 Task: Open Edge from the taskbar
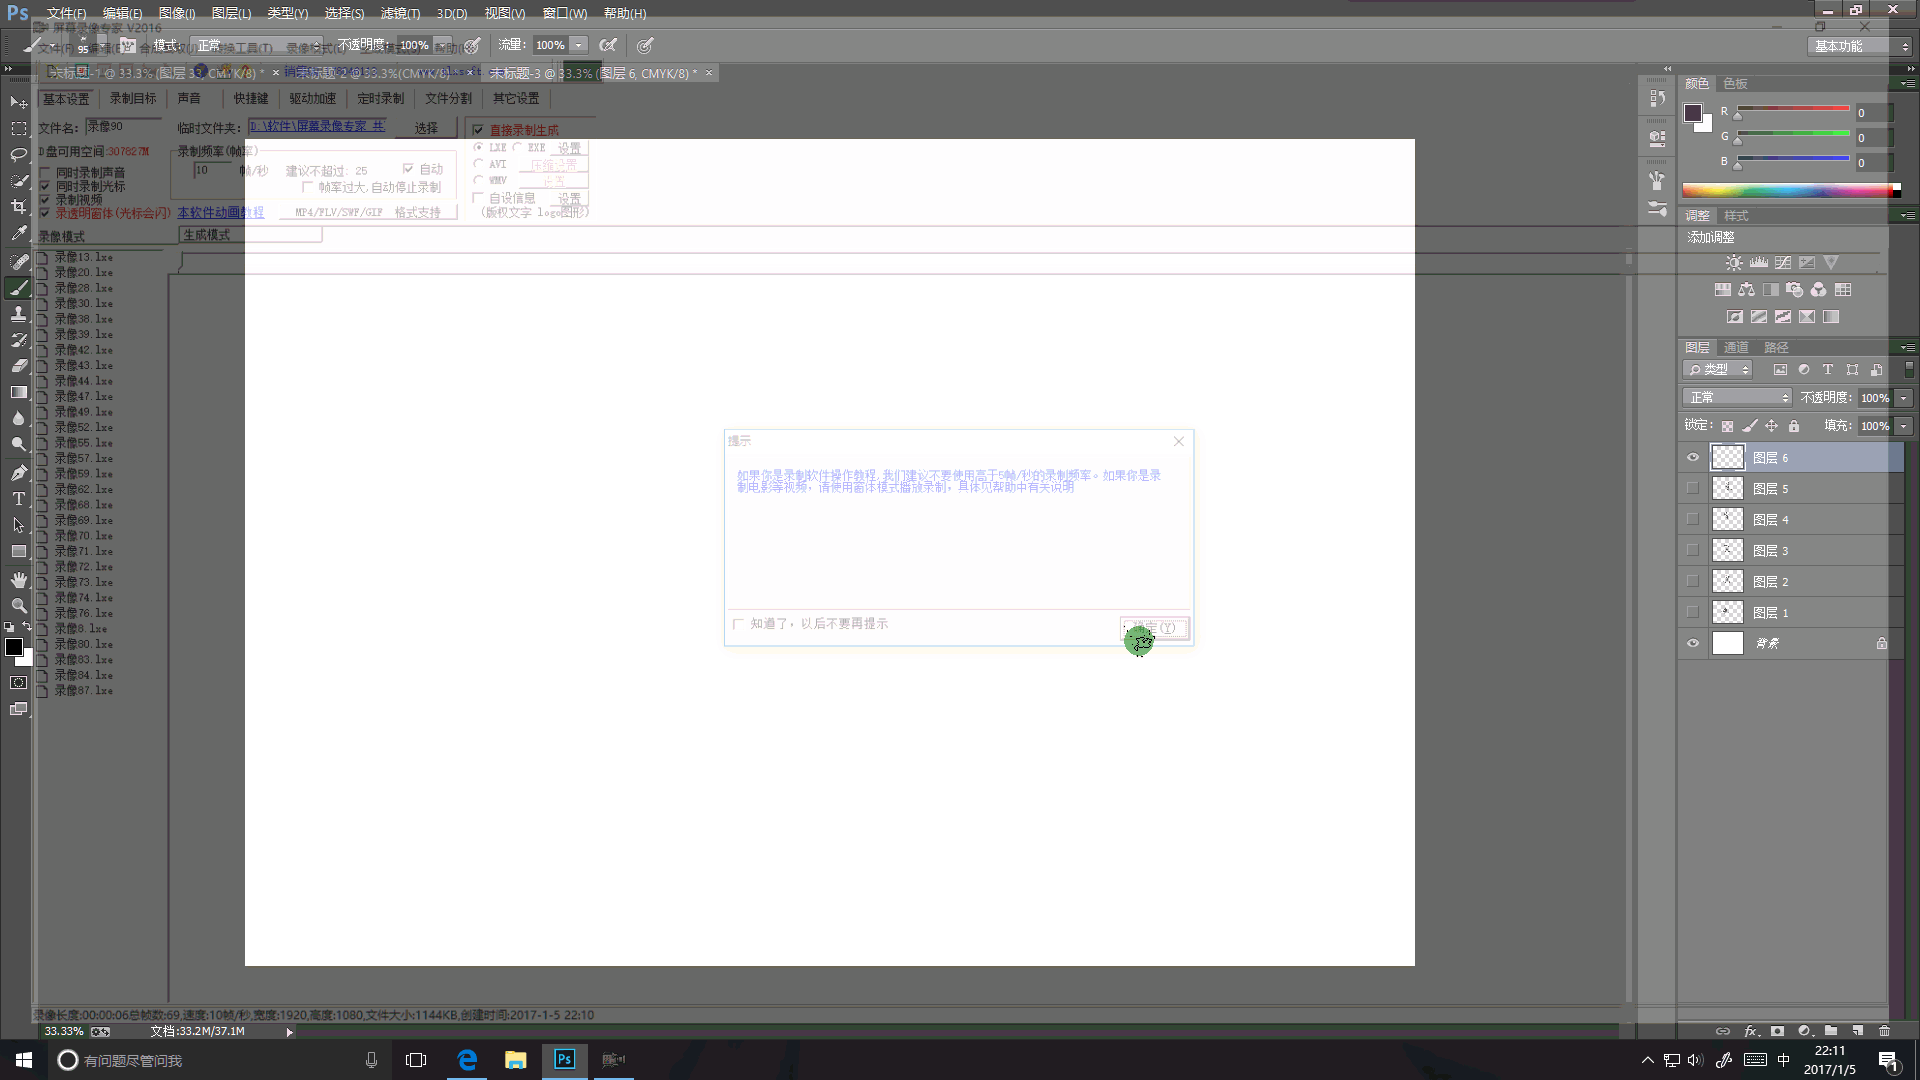click(467, 1060)
